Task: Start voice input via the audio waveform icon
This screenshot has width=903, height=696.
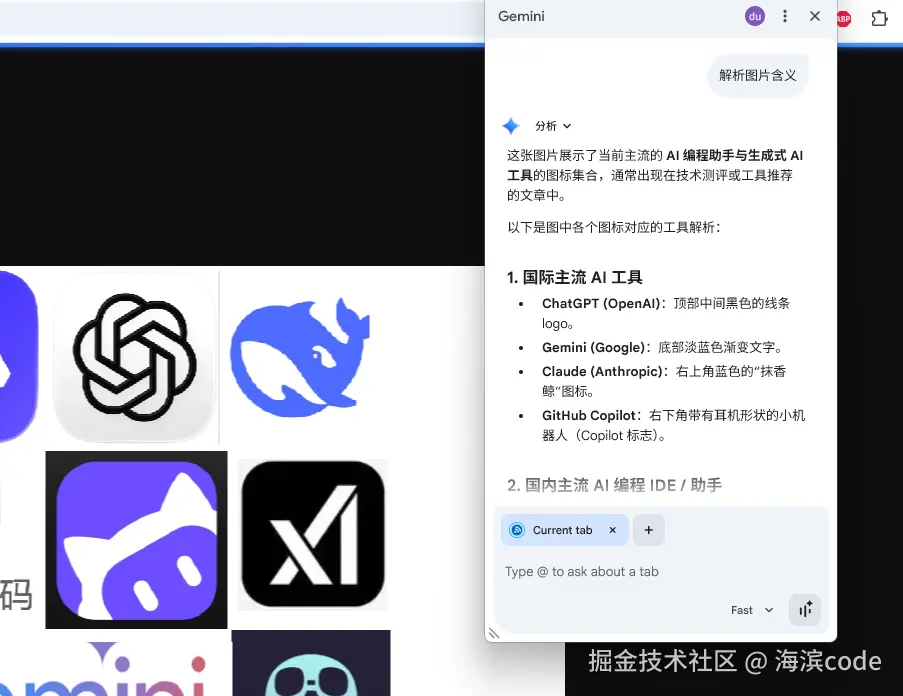Action: click(x=805, y=609)
